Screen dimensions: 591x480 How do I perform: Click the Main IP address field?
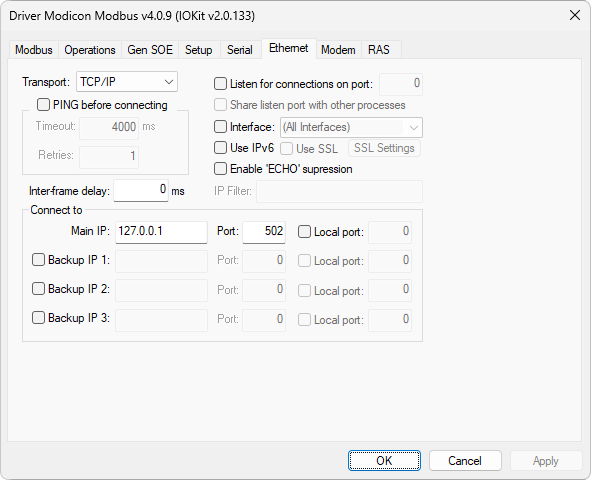click(x=161, y=232)
